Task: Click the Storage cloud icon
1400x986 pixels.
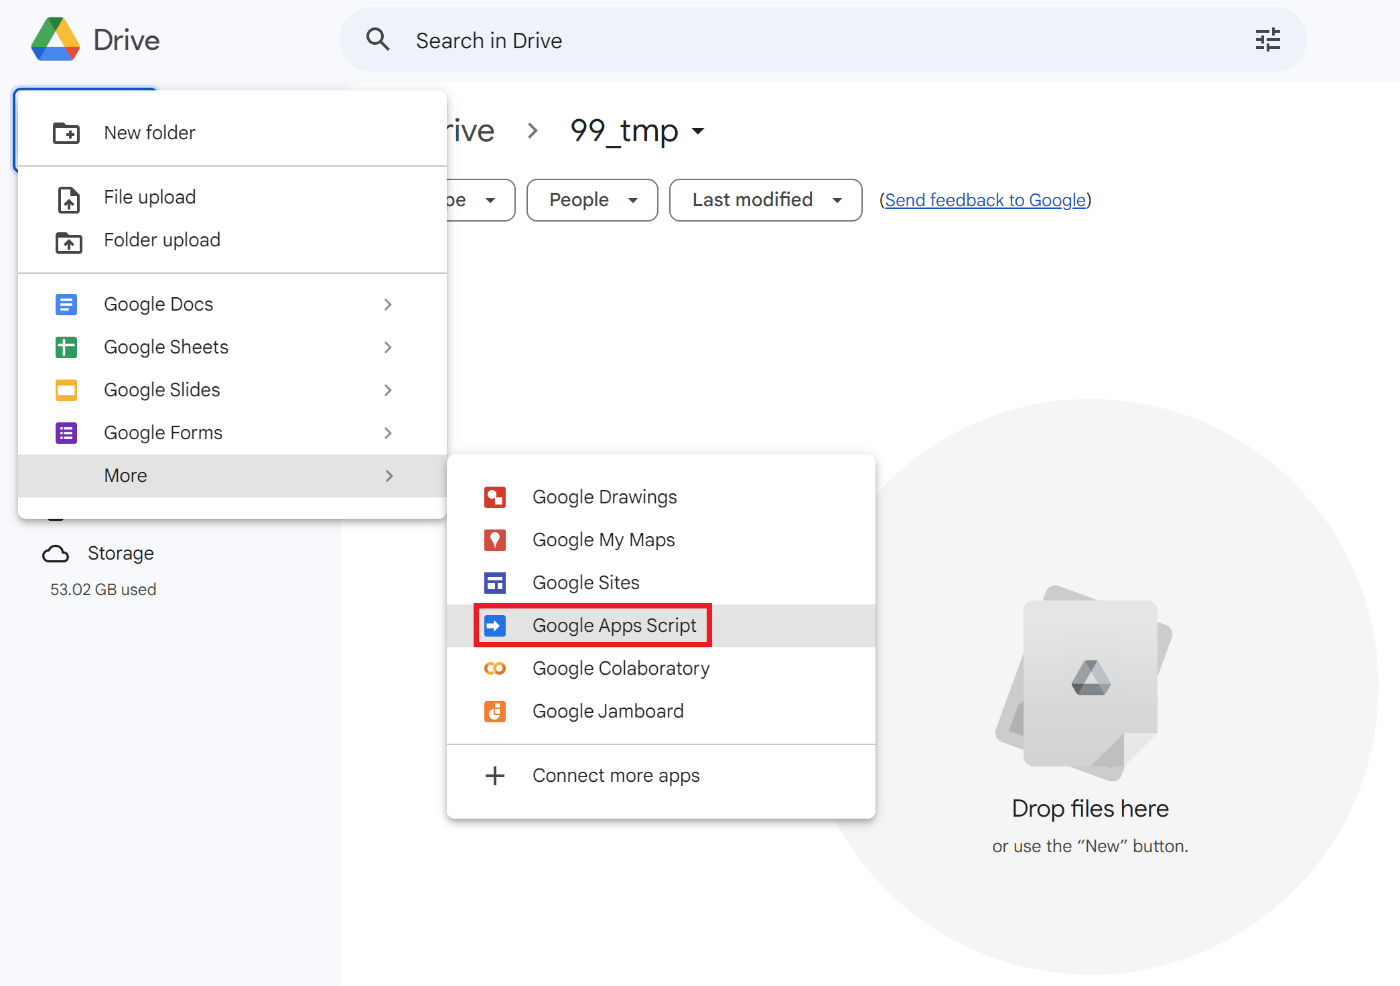Action: pyautogui.click(x=56, y=554)
